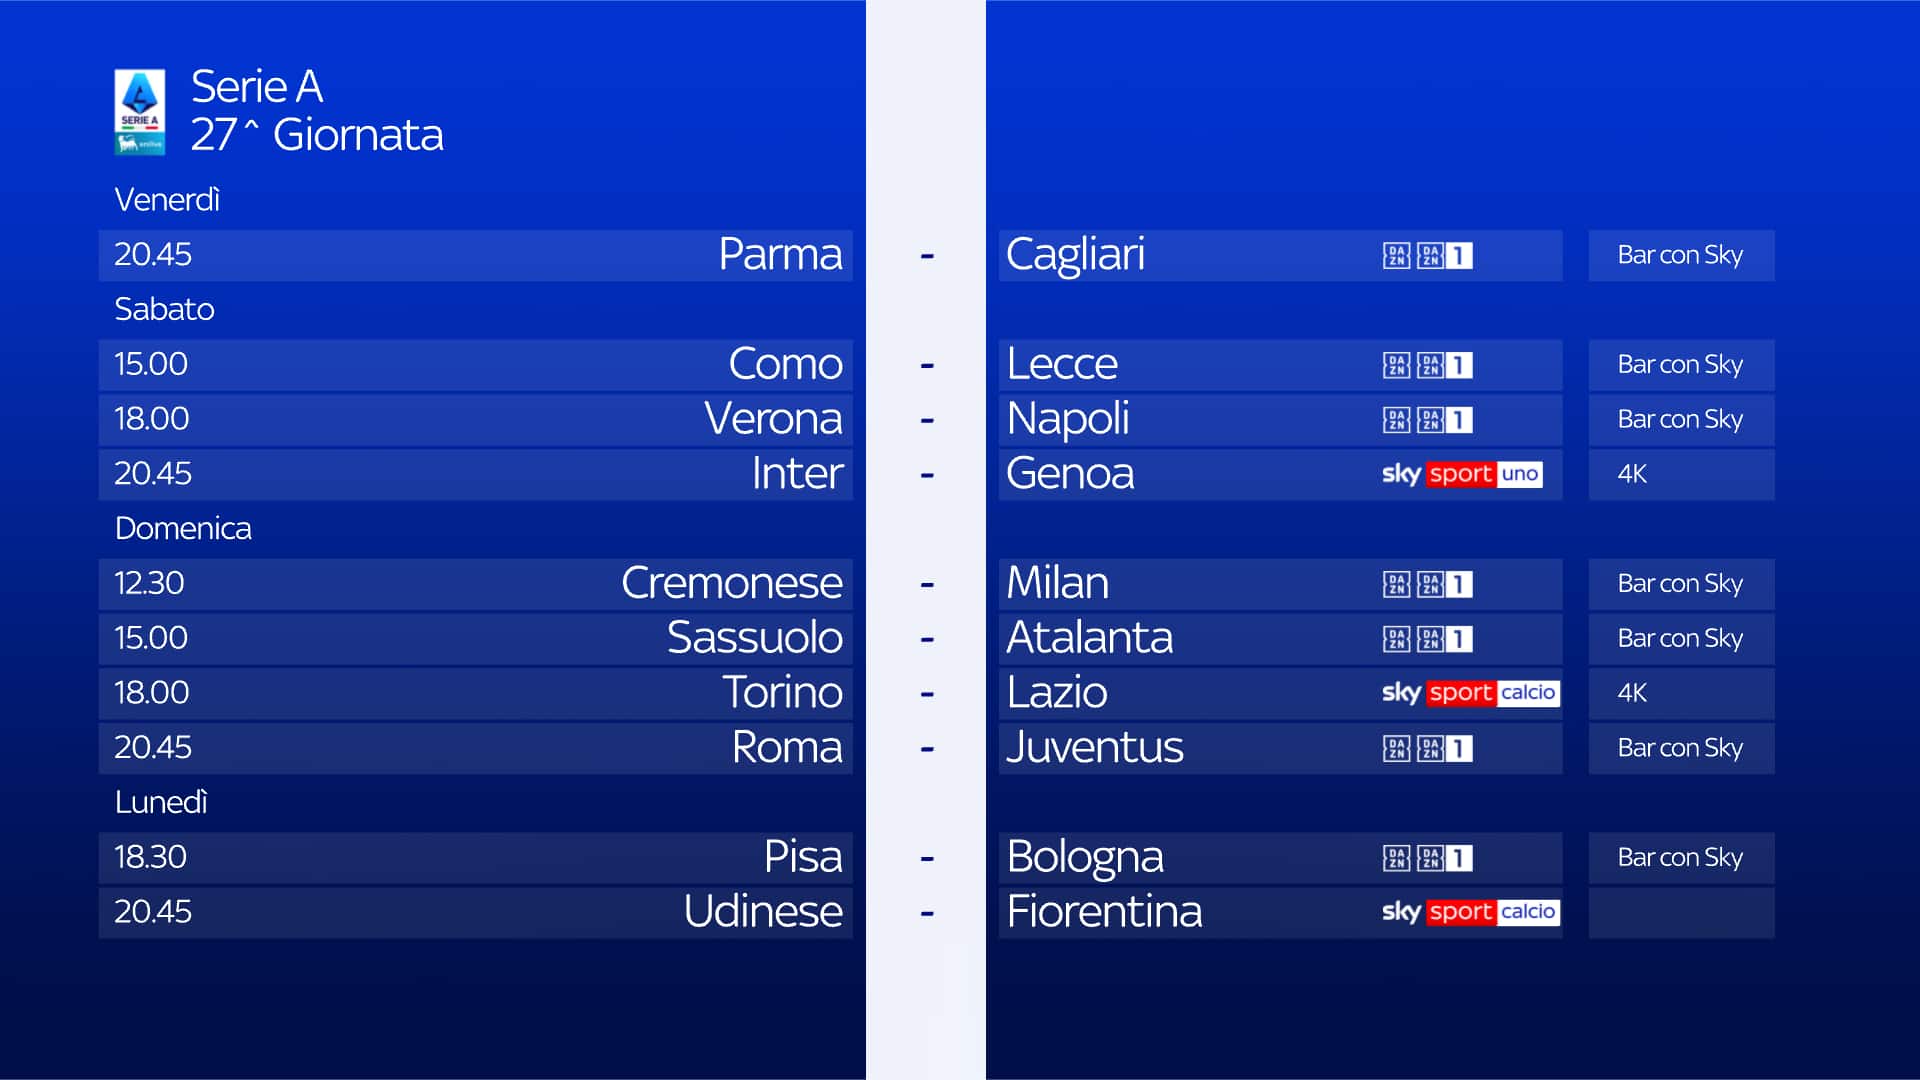
Task: Click the DAZN icon next to Atalanta
Action: [x=1396, y=639]
